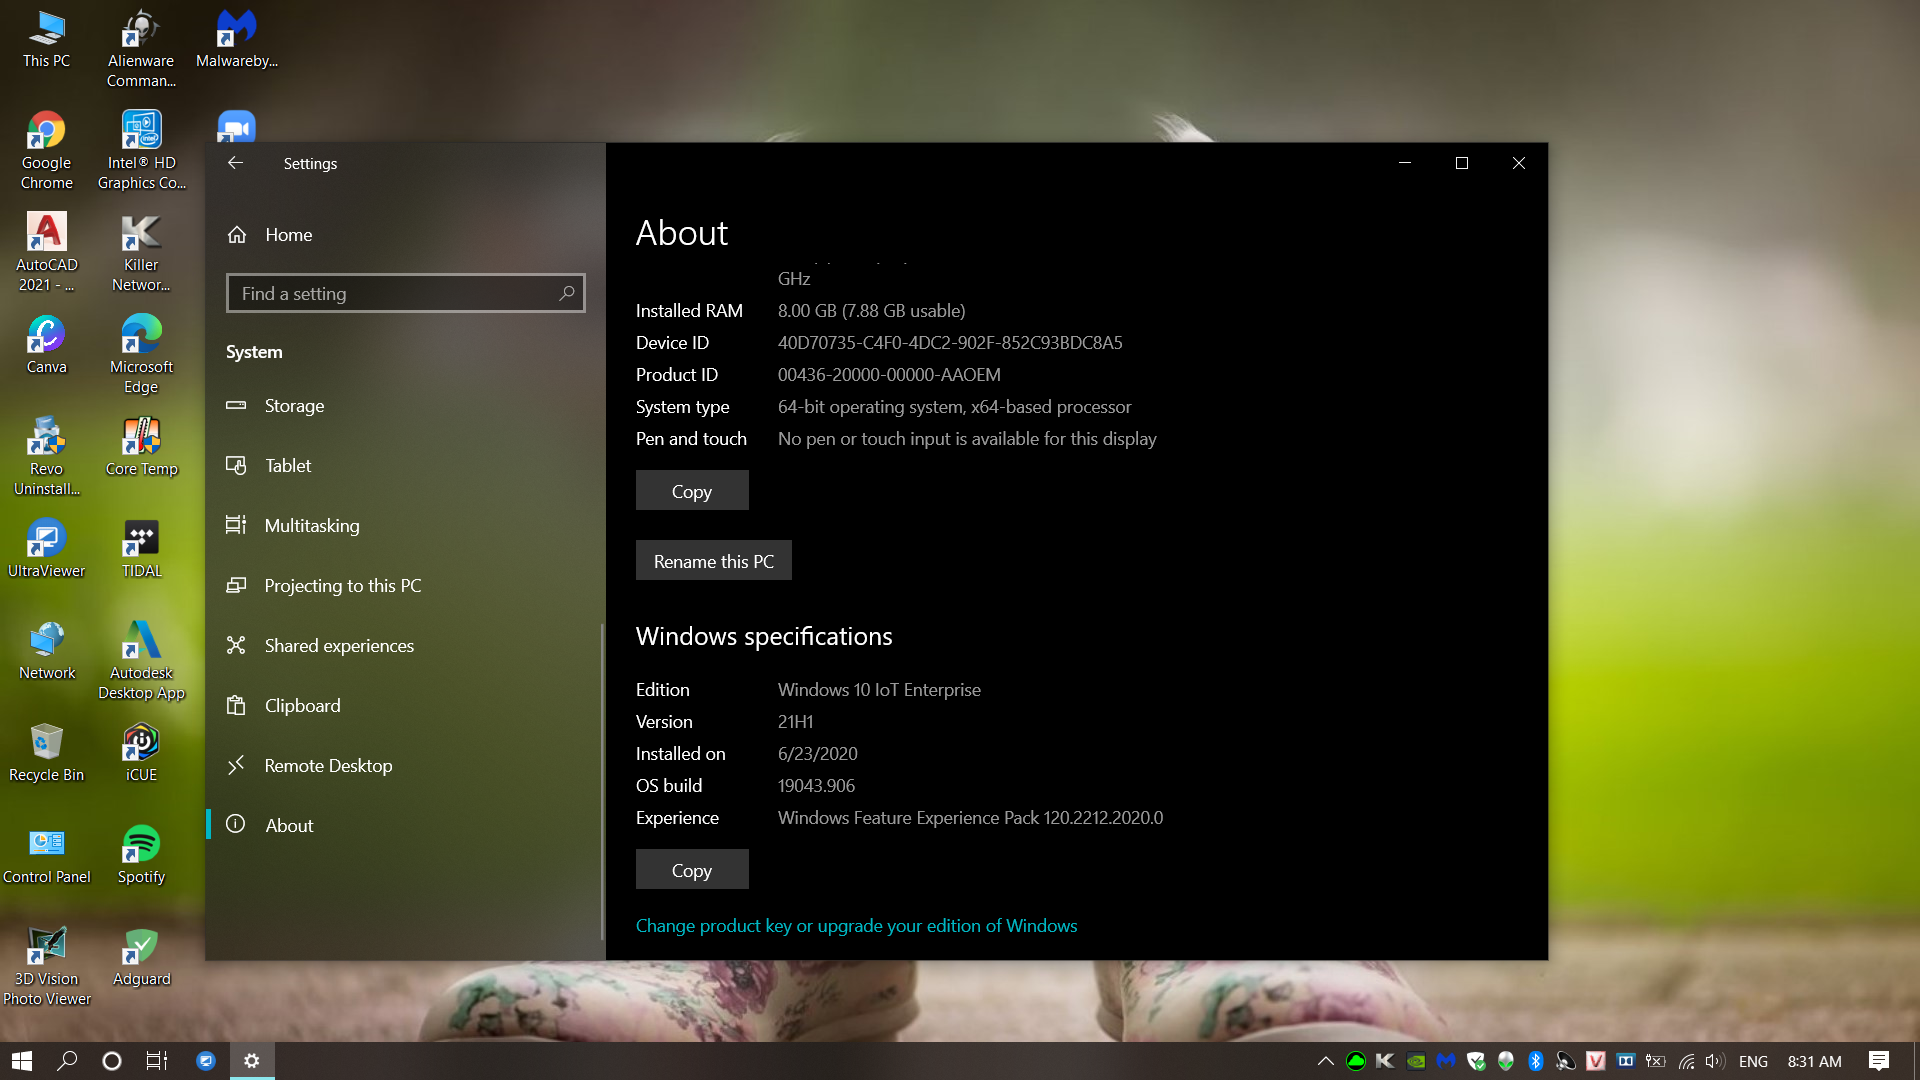Select the Killer Network desktop shortcut
The width and height of the screenshot is (1920, 1080).
(141, 253)
